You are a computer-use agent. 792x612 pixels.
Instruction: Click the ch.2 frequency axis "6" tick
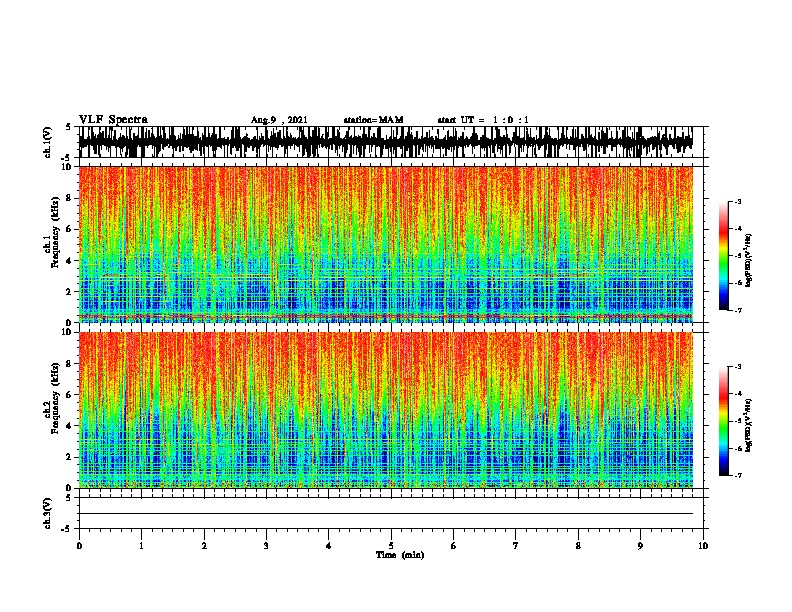pyautogui.click(x=69, y=395)
